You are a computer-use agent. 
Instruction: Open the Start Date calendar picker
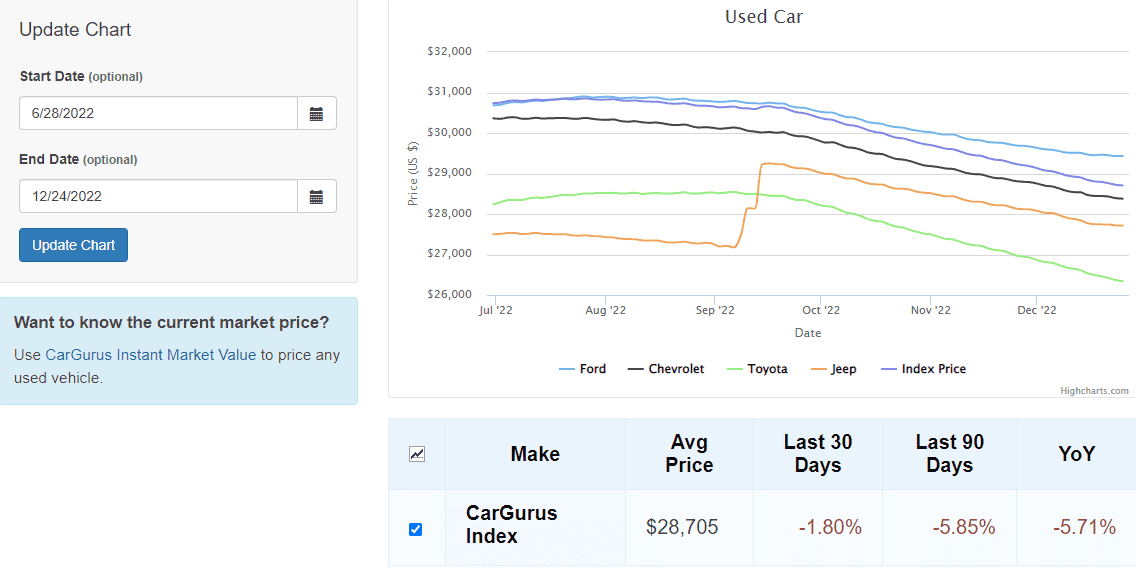click(x=317, y=113)
